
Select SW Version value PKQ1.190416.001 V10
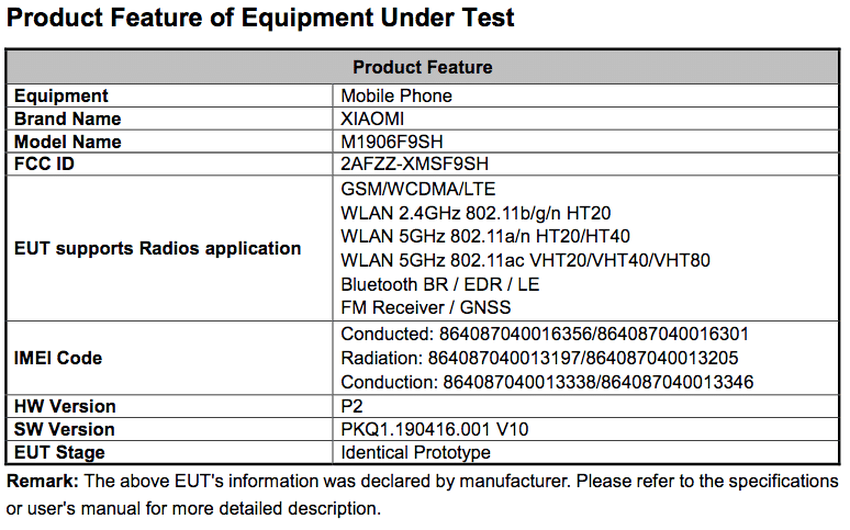[435, 429]
